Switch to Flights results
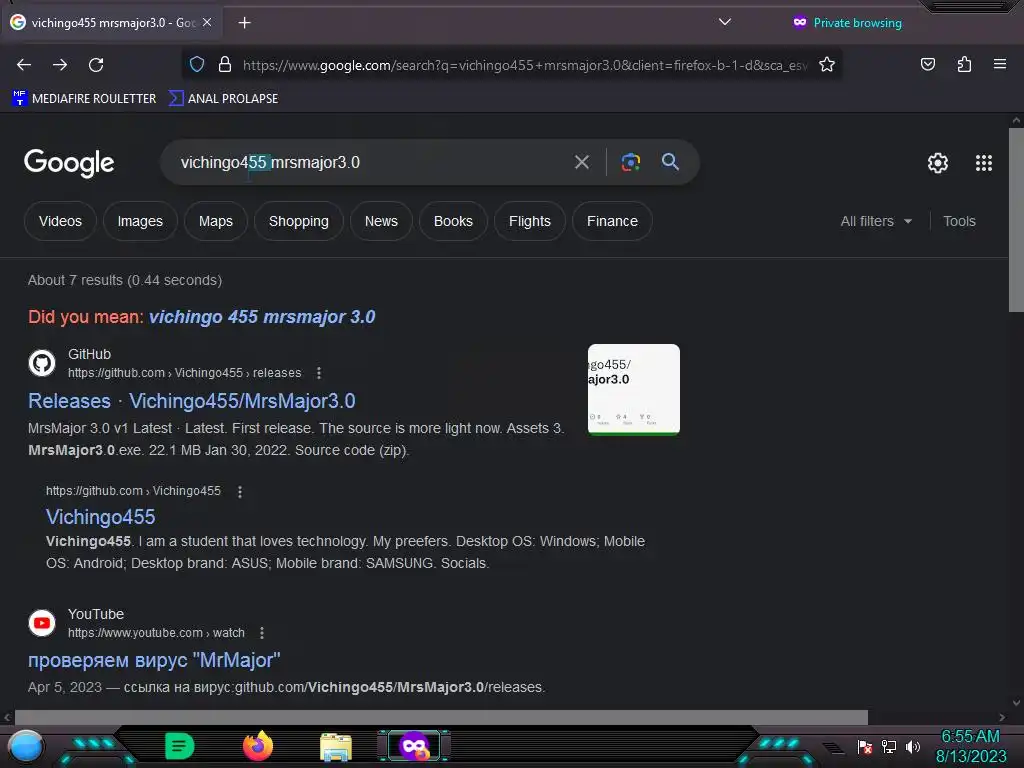Viewport: 1024px width, 768px height. coord(530,221)
